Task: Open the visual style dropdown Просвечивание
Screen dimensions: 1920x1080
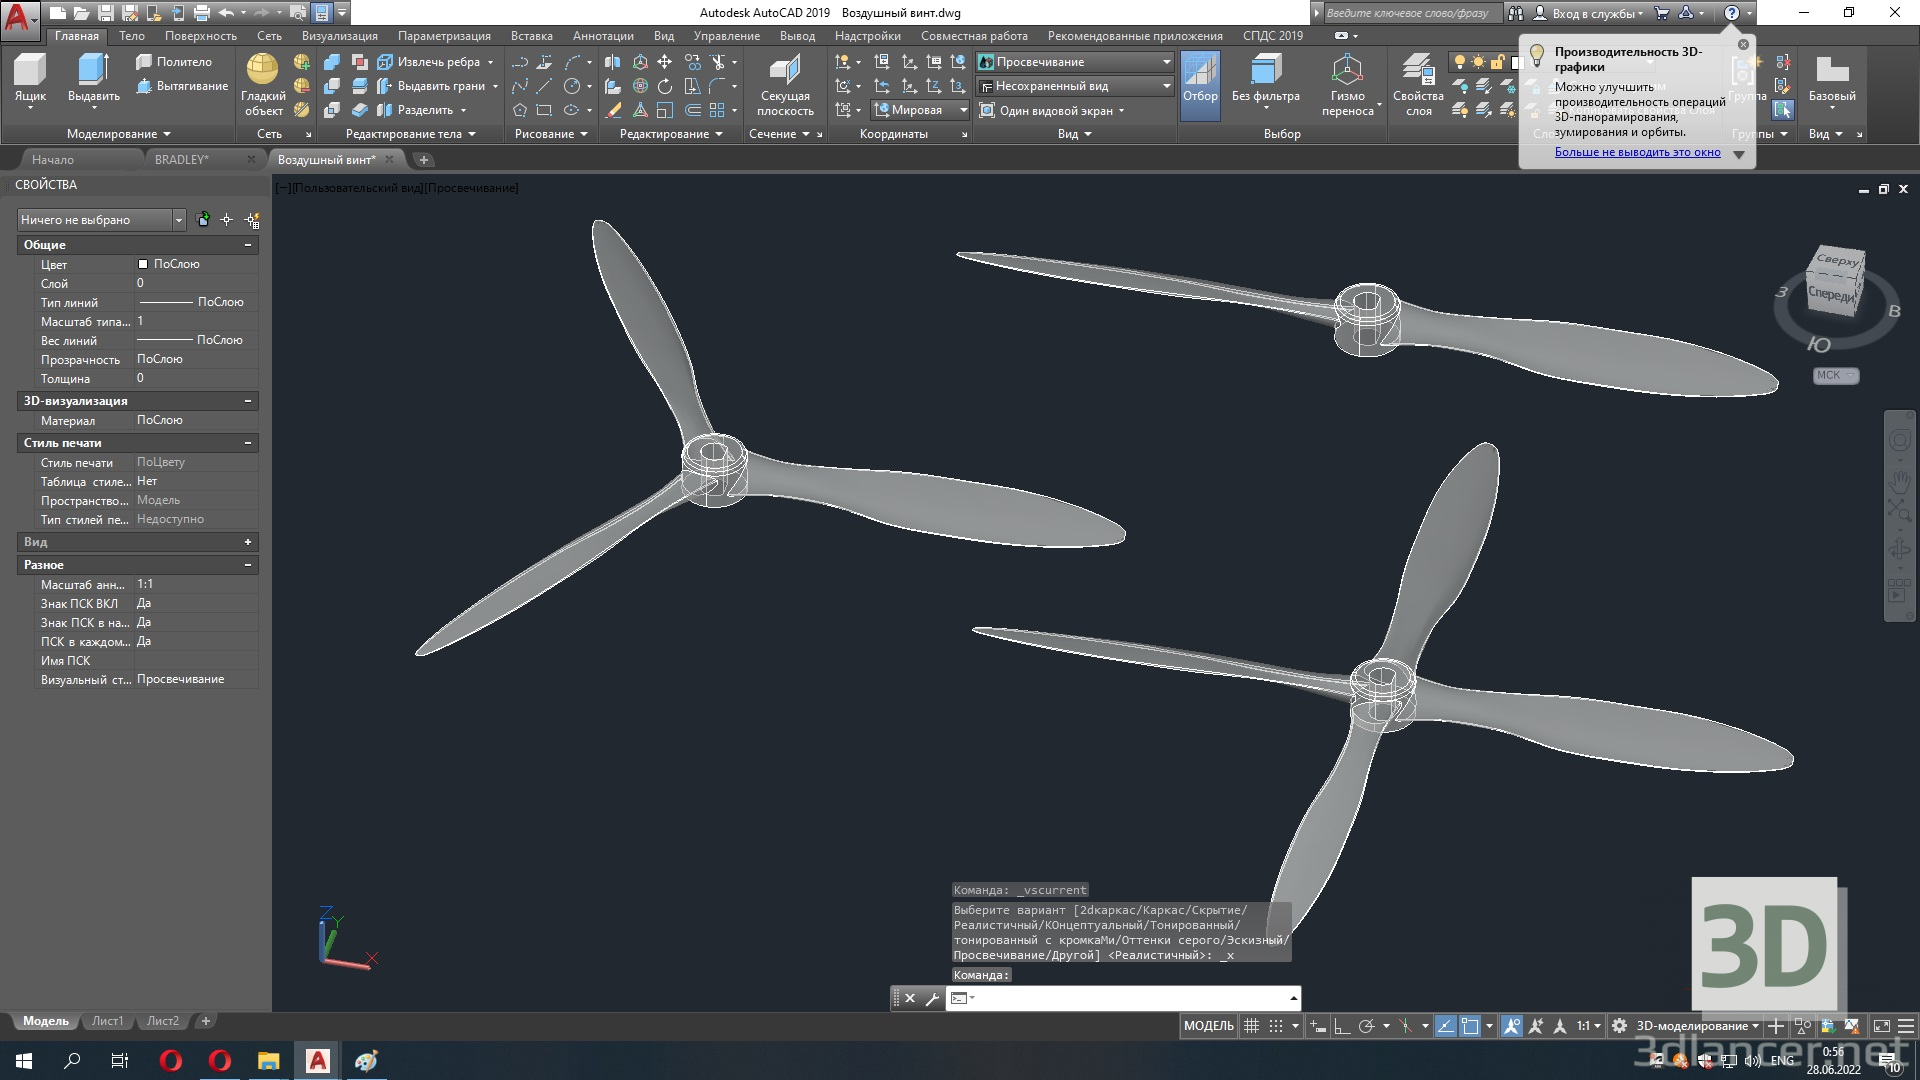Action: [1075, 62]
